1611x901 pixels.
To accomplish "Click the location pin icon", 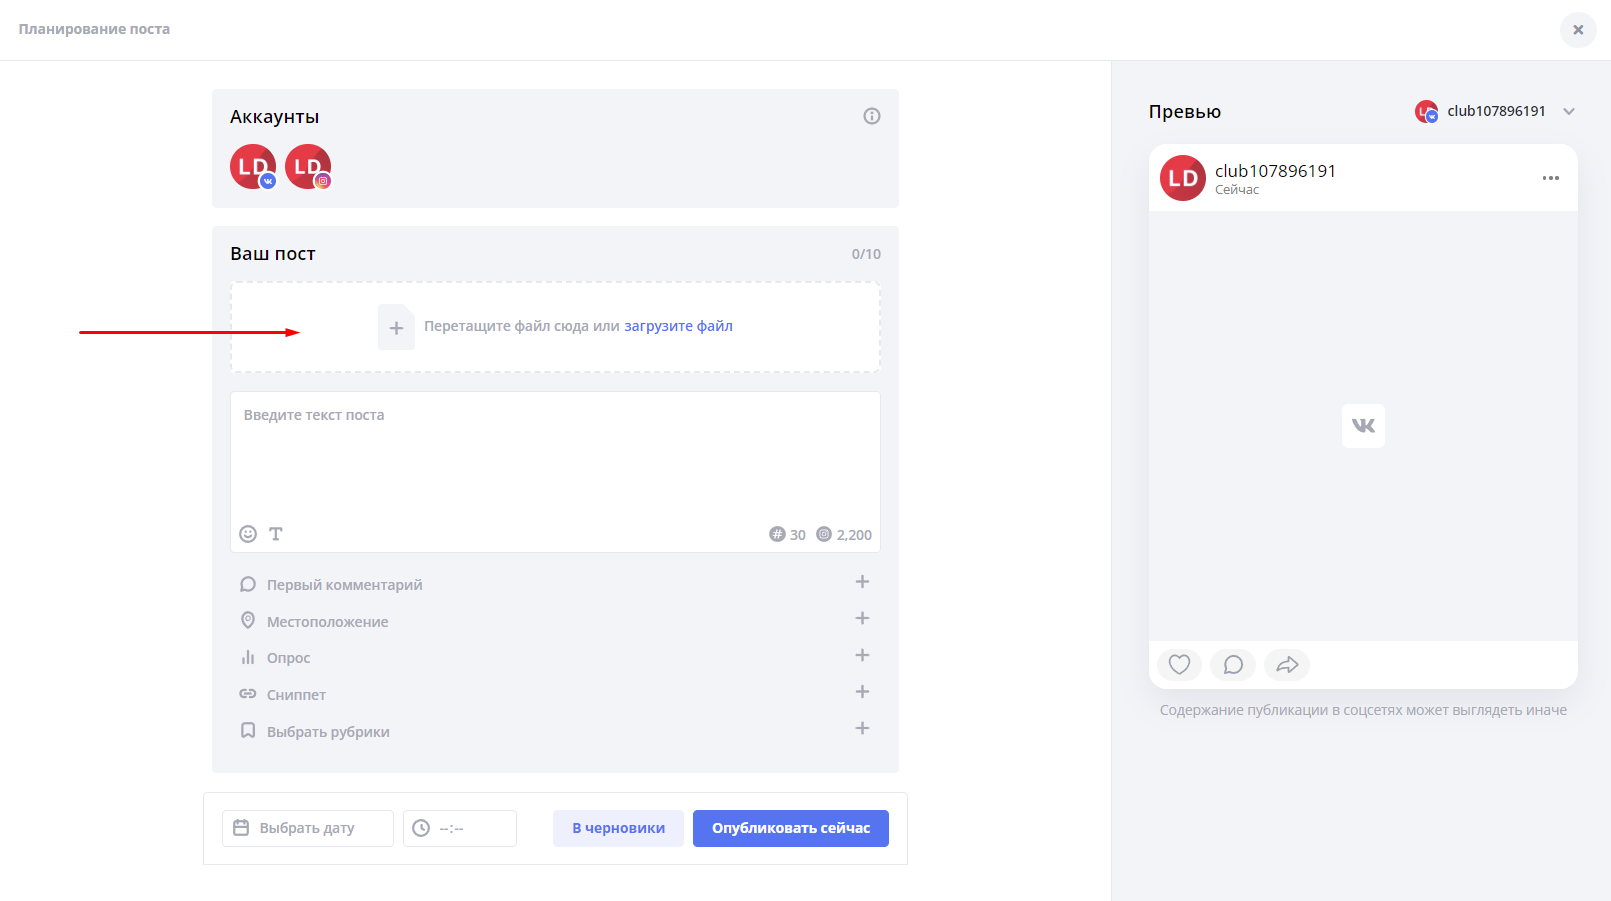I will pyautogui.click(x=248, y=621).
